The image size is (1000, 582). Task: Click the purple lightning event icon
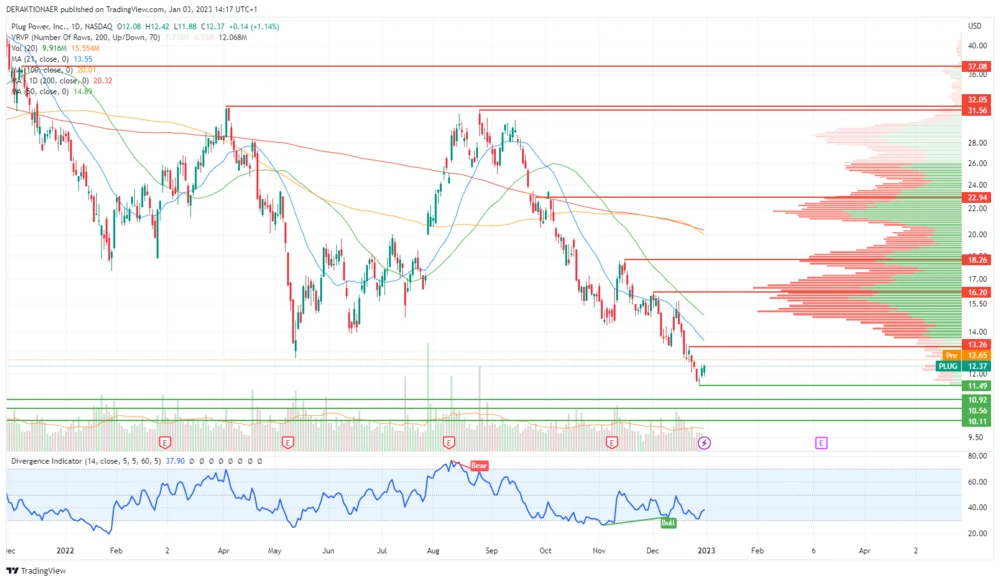tap(704, 441)
